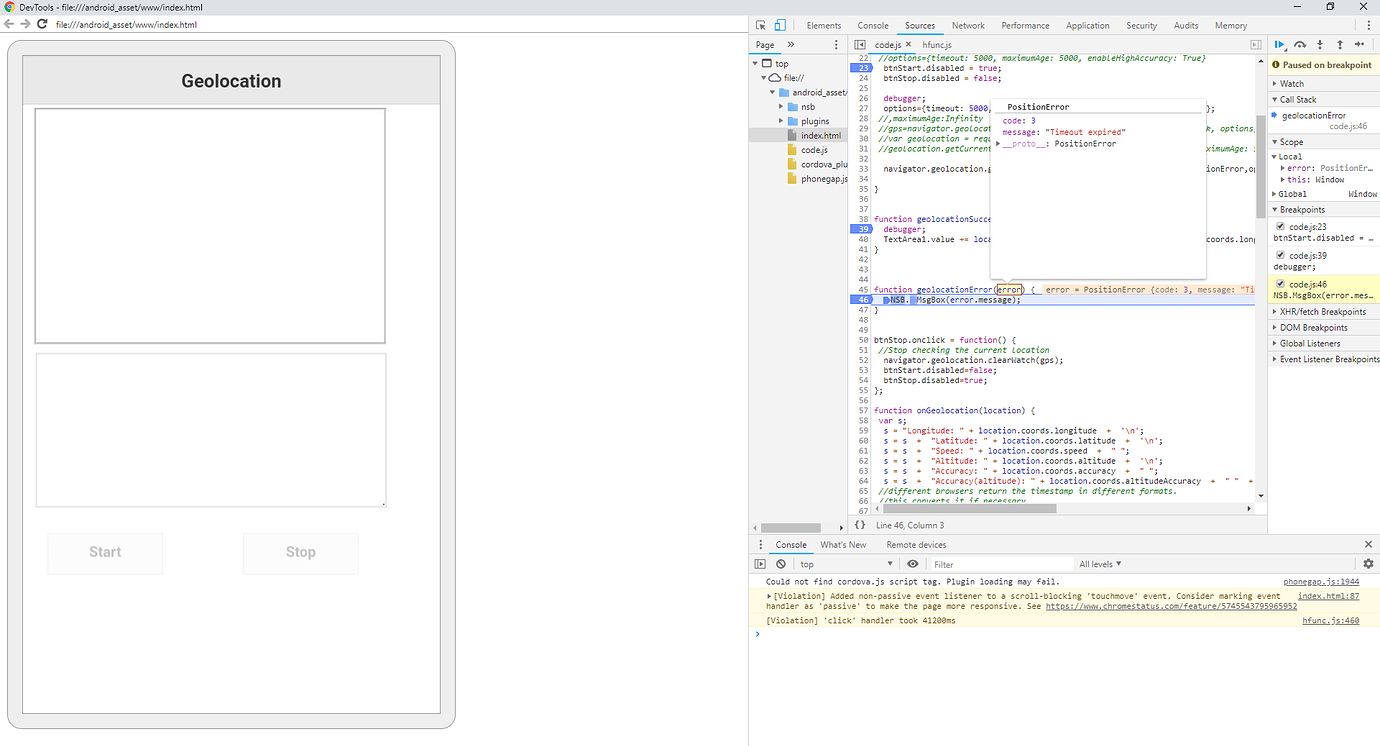Clear the console using the clear icon
The height and width of the screenshot is (746, 1380).
(781, 563)
